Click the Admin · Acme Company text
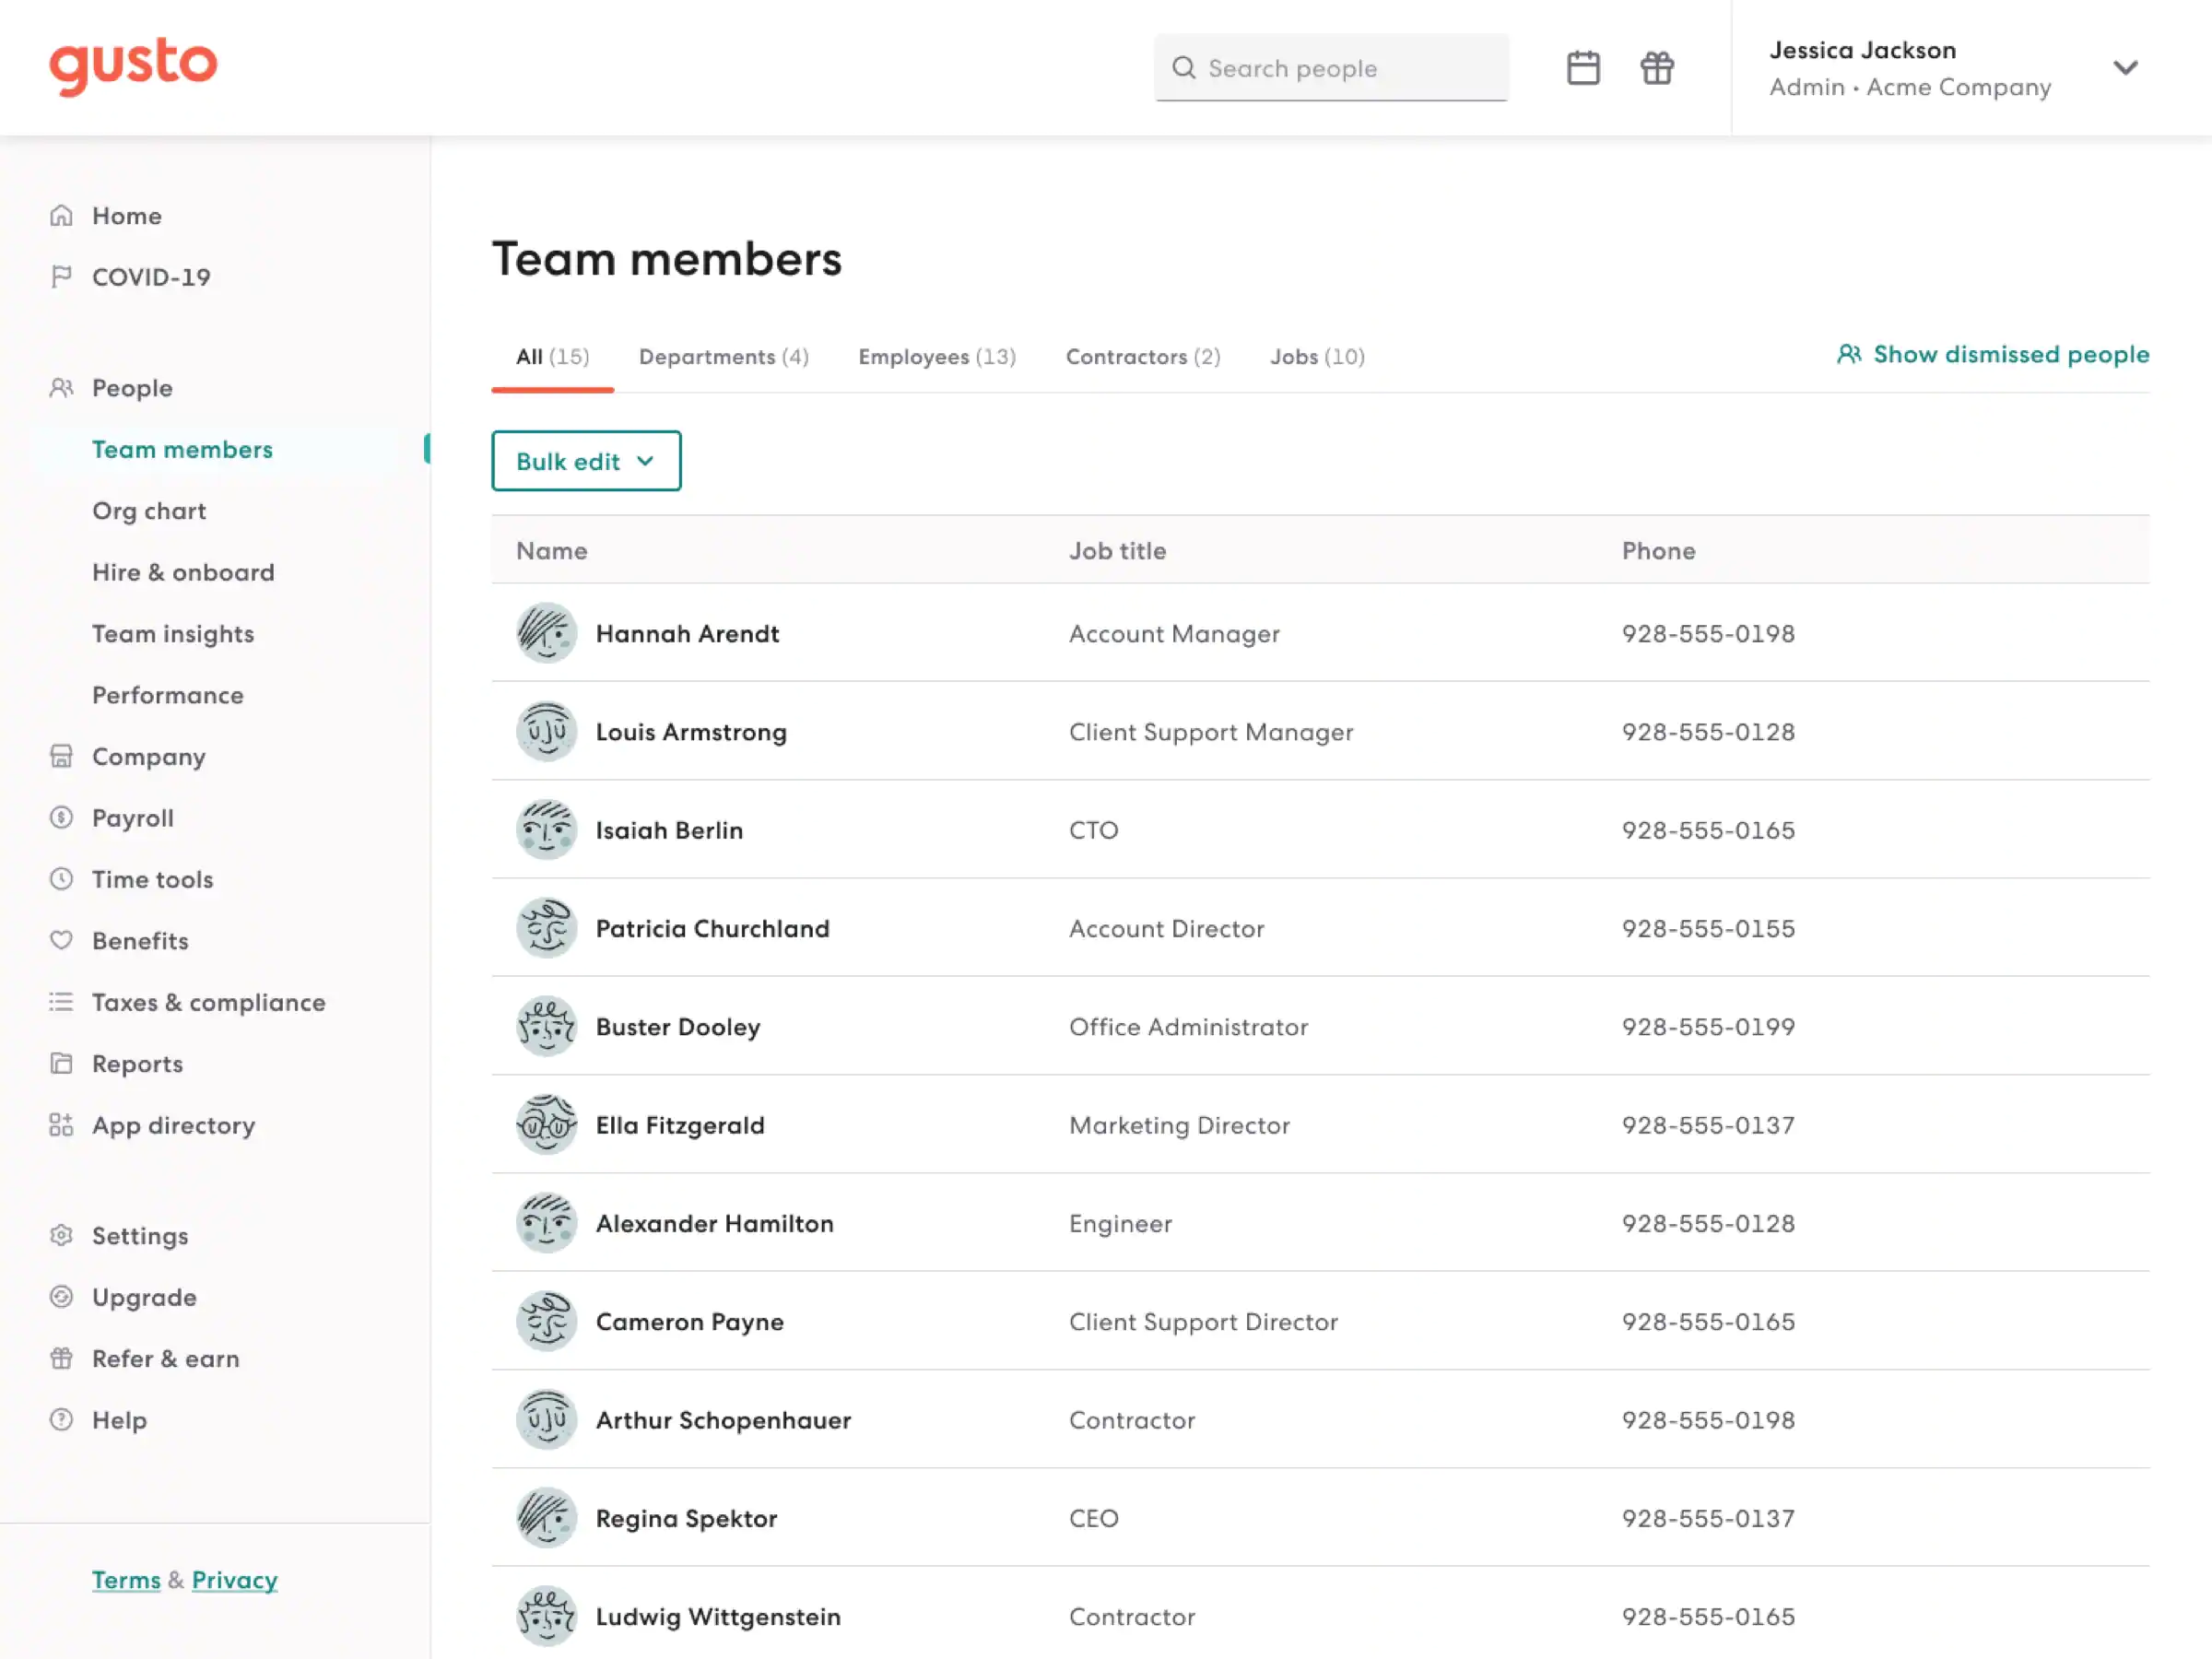The image size is (2212, 1659). 1910,88
